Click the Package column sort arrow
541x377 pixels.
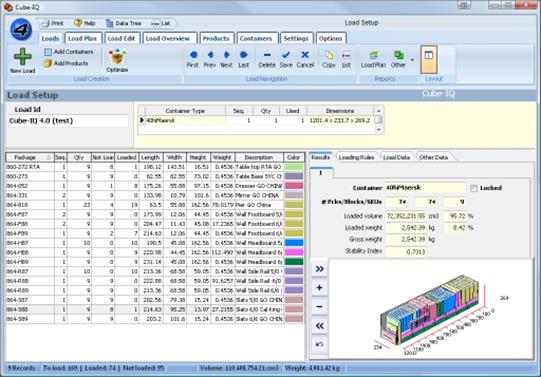pyautogui.click(x=49, y=158)
